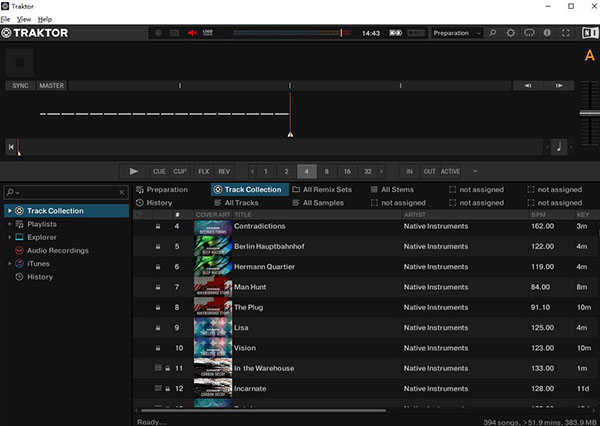Screen dimensions: 600x426
Task: Click stem icon on Incarnate row
Action: coord(158,388)
